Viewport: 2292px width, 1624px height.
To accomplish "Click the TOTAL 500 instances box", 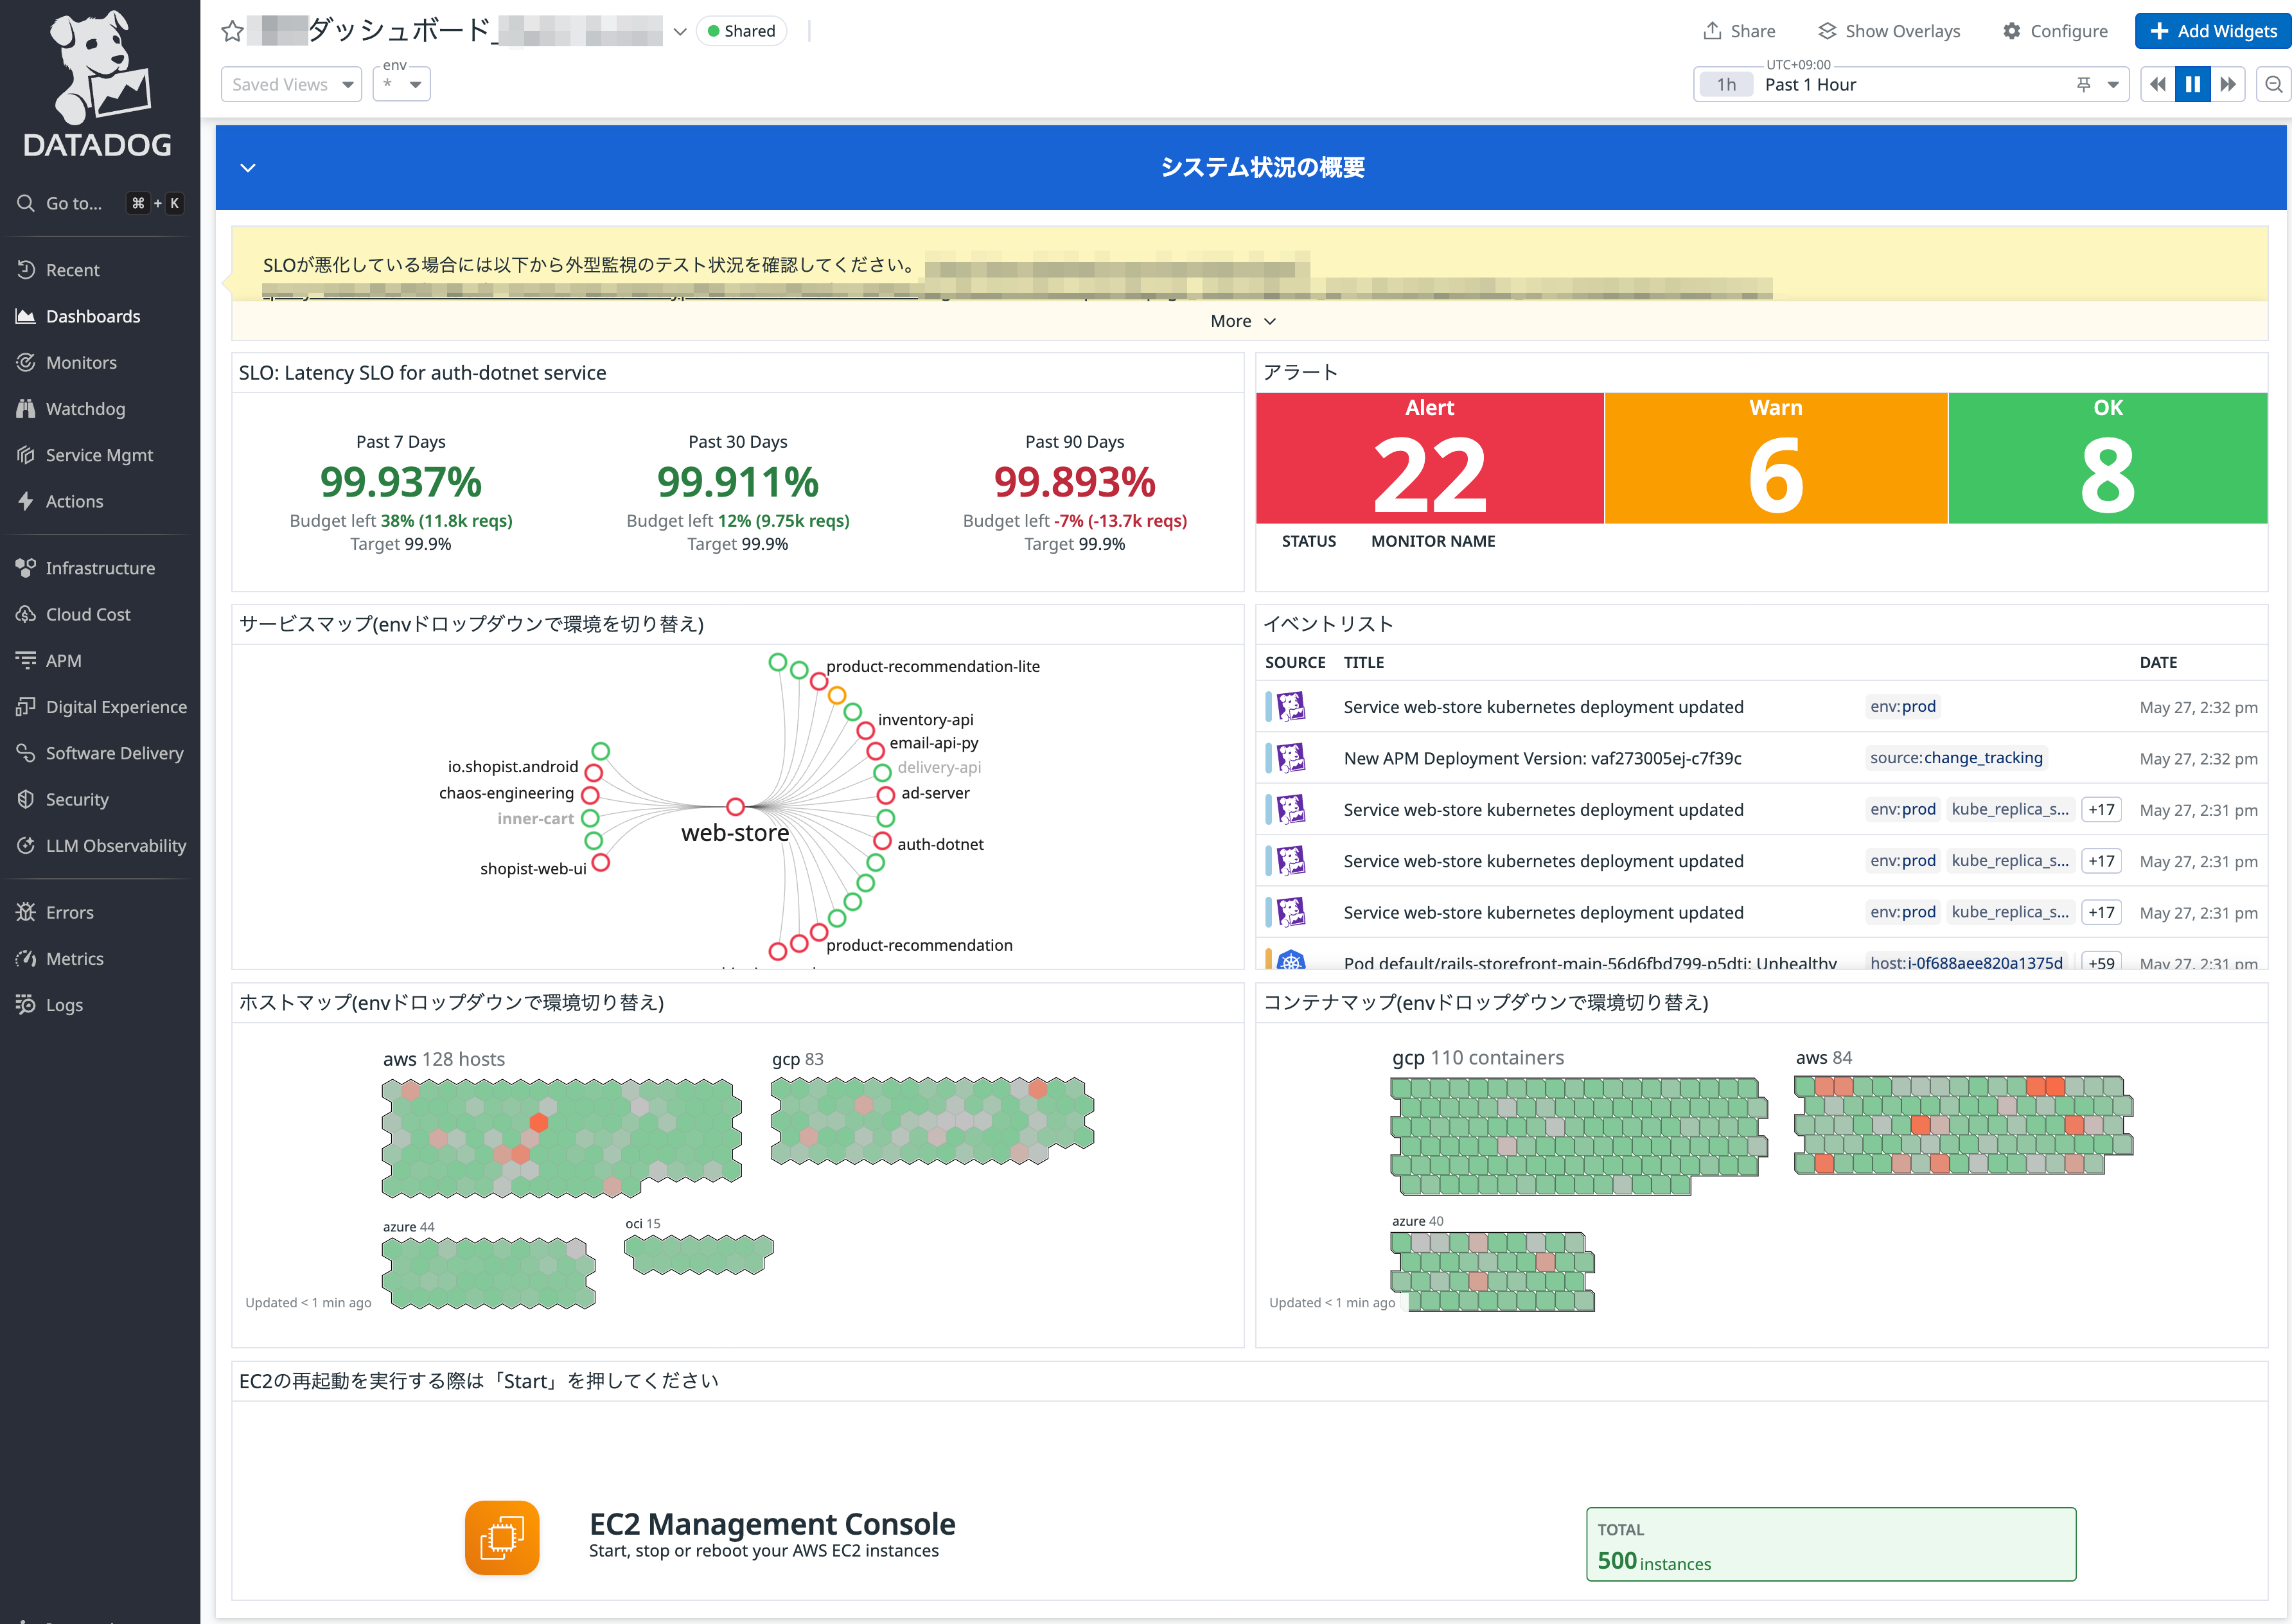I will pos(1831,1544).
